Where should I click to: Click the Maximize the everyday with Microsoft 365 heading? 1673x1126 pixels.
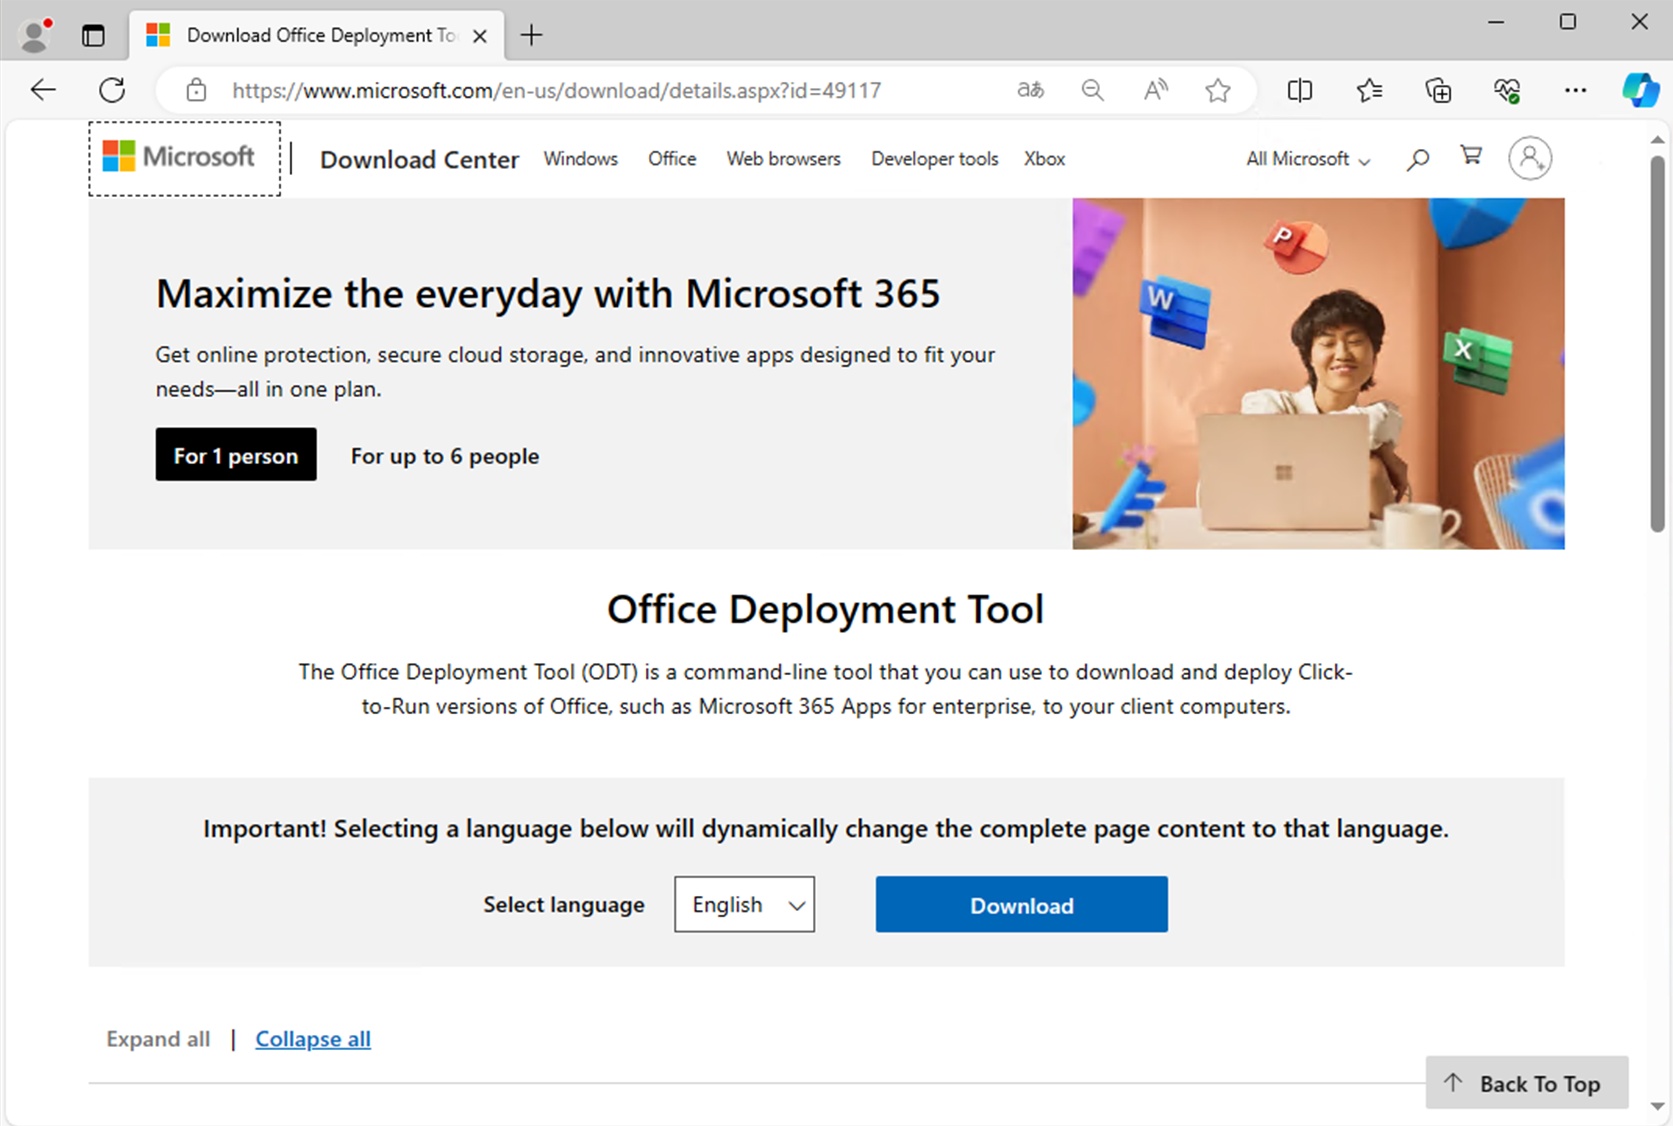coord(548,294)
